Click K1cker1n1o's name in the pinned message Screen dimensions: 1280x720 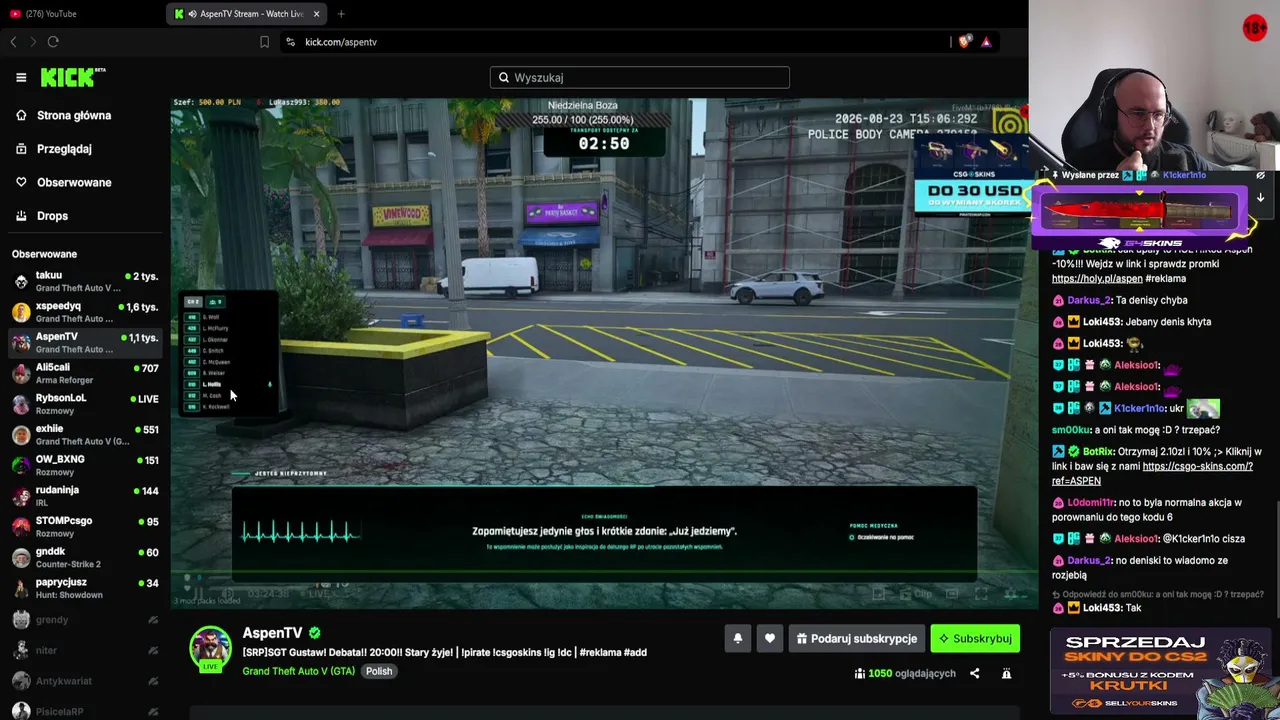coord(1184,175)
